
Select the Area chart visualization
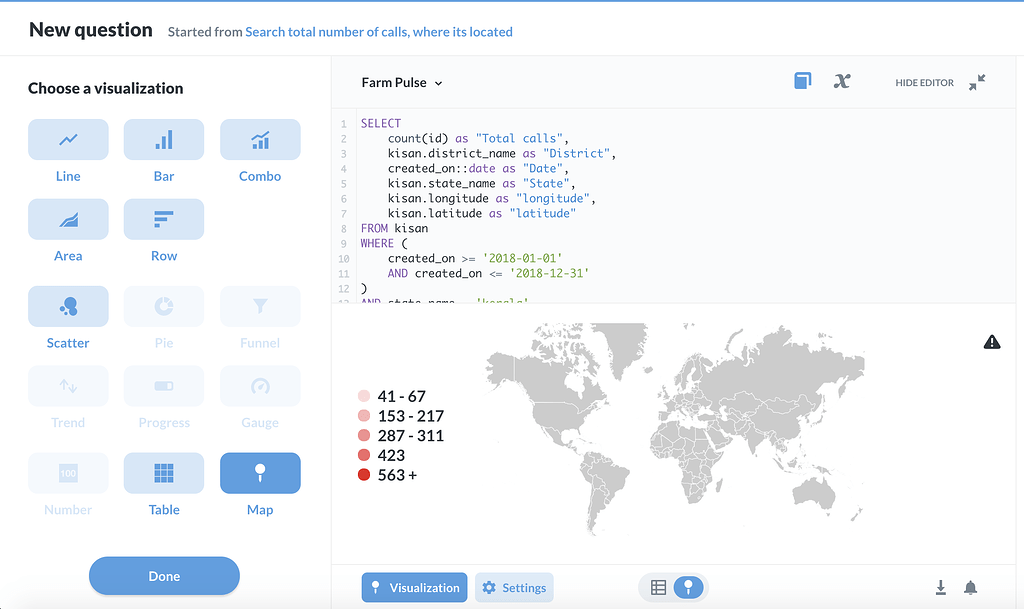pos(68,219)
